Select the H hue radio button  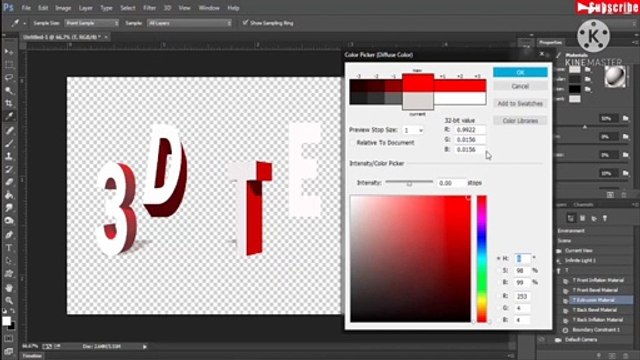(498, 258)
